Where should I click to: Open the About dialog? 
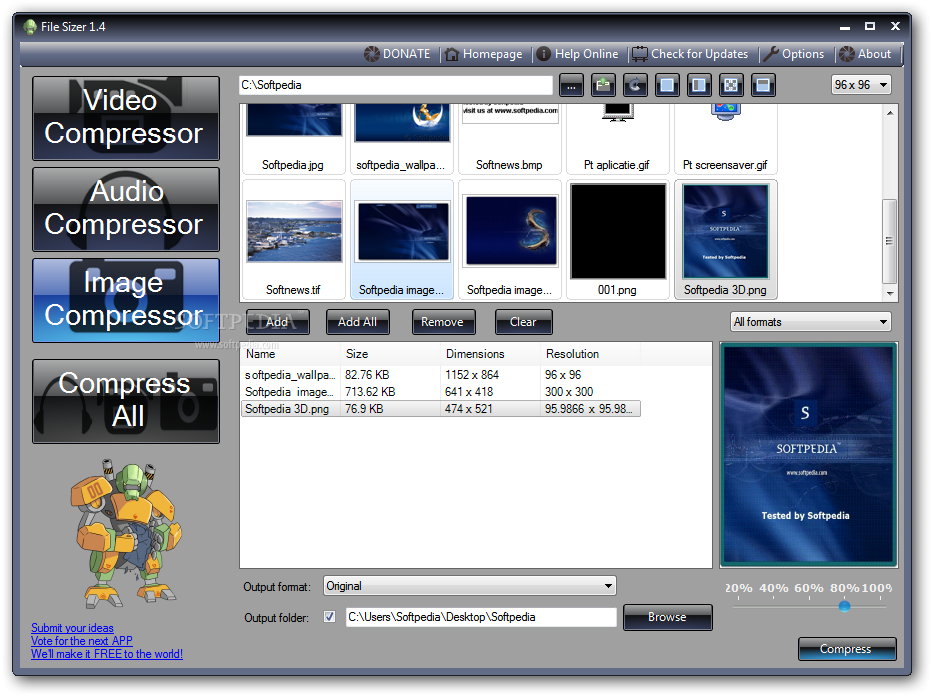[x=865, y=54]
